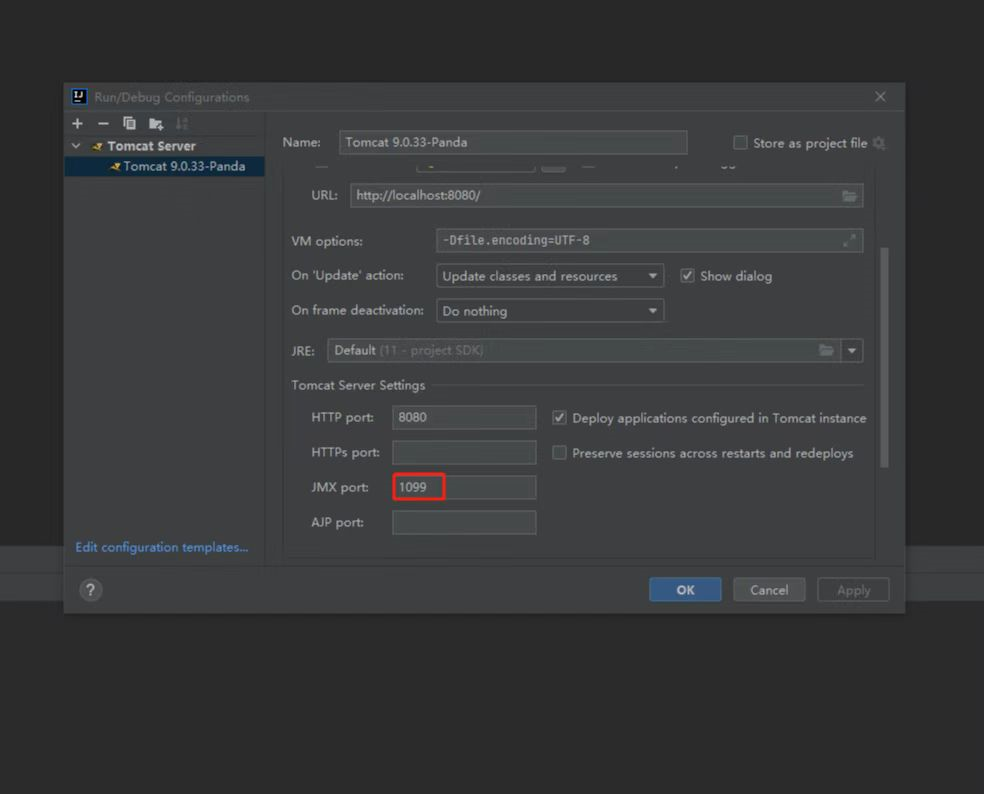Screen dimensions: 984x794
Task: Enable Preserve sessions across restarts and redeploys
Action: pyautogui.click(x=559, y=453)
